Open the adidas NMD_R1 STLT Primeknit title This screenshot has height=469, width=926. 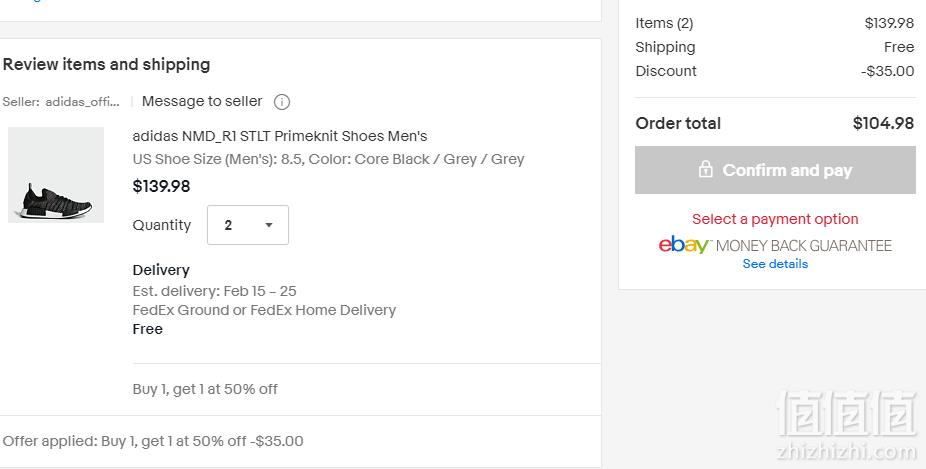pos(280,136)
